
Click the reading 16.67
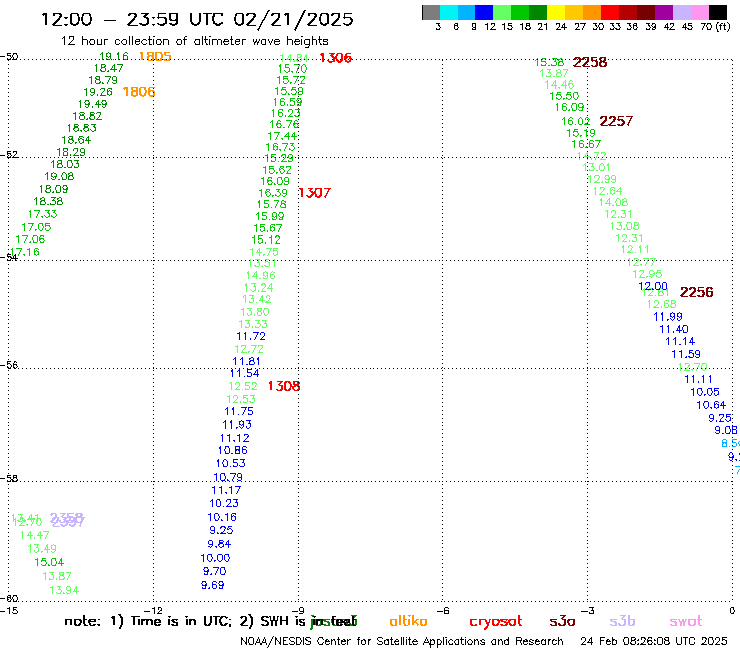click(586, 144)
